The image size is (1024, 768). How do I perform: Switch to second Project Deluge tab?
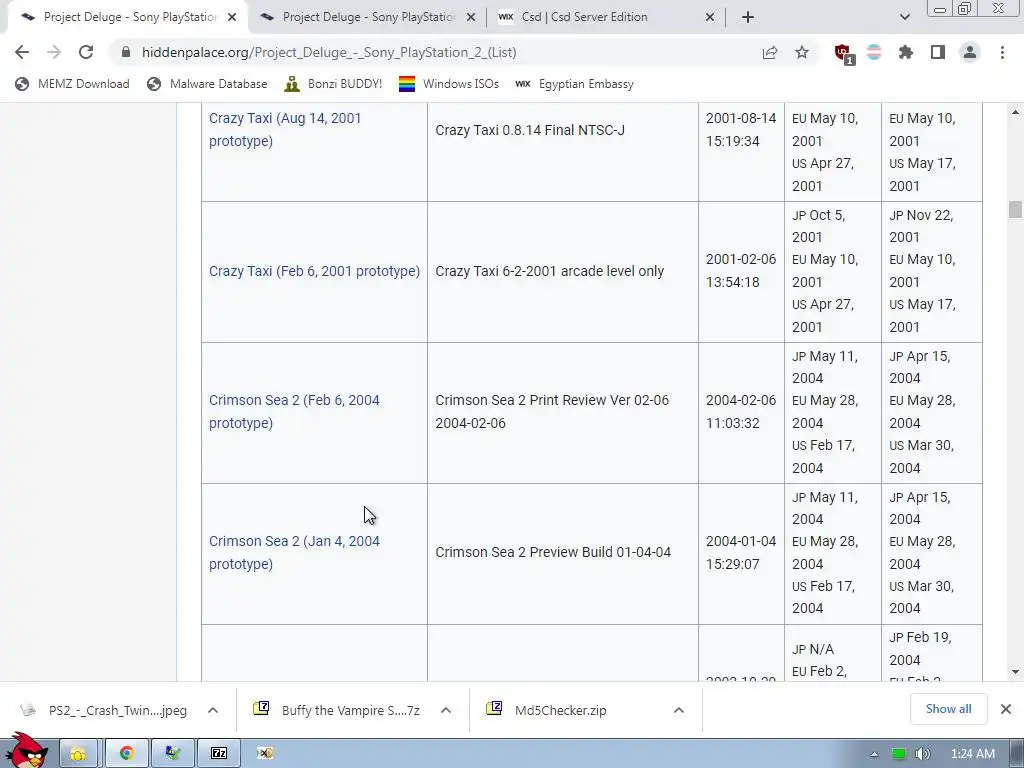click(x=366, y=18)
